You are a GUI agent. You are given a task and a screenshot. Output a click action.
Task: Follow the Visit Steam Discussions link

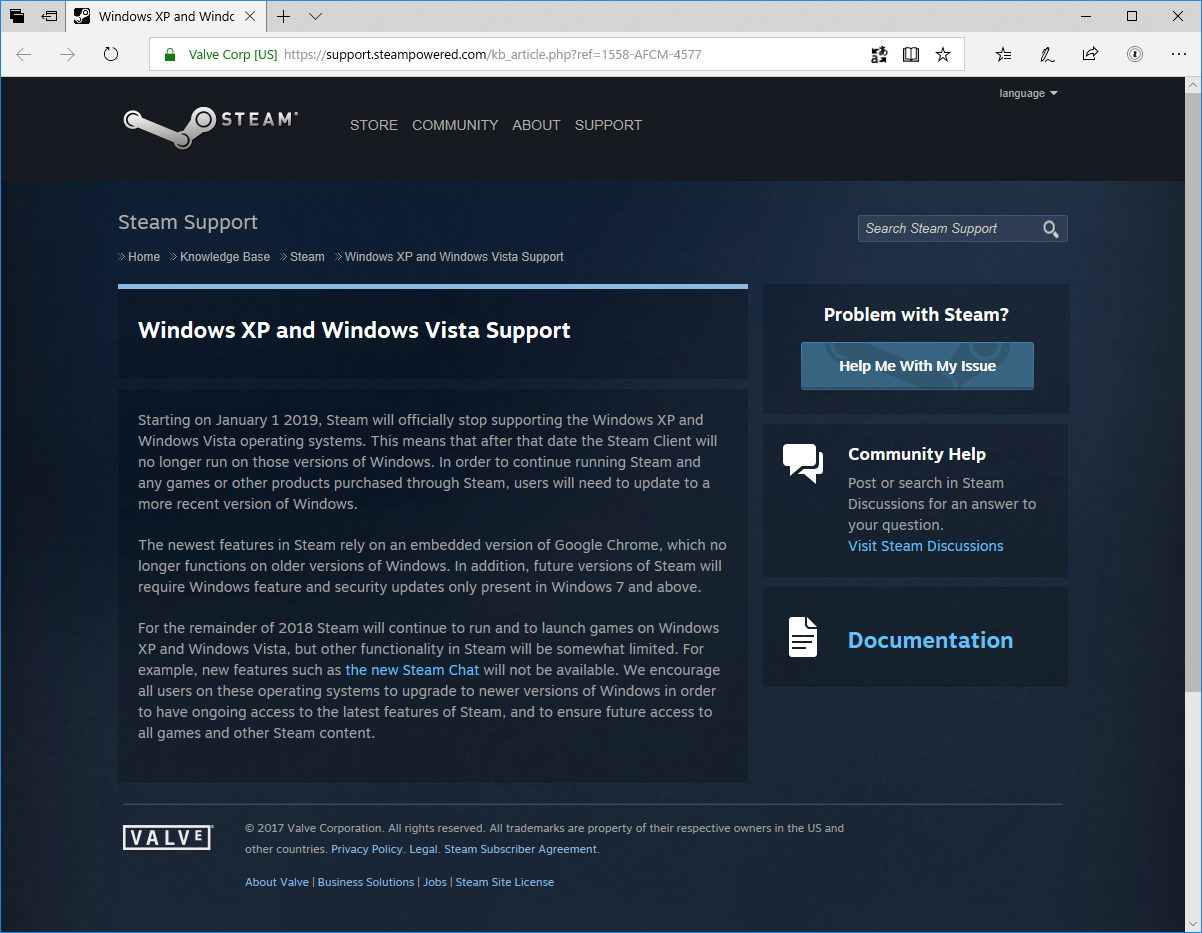pos(924,546)
